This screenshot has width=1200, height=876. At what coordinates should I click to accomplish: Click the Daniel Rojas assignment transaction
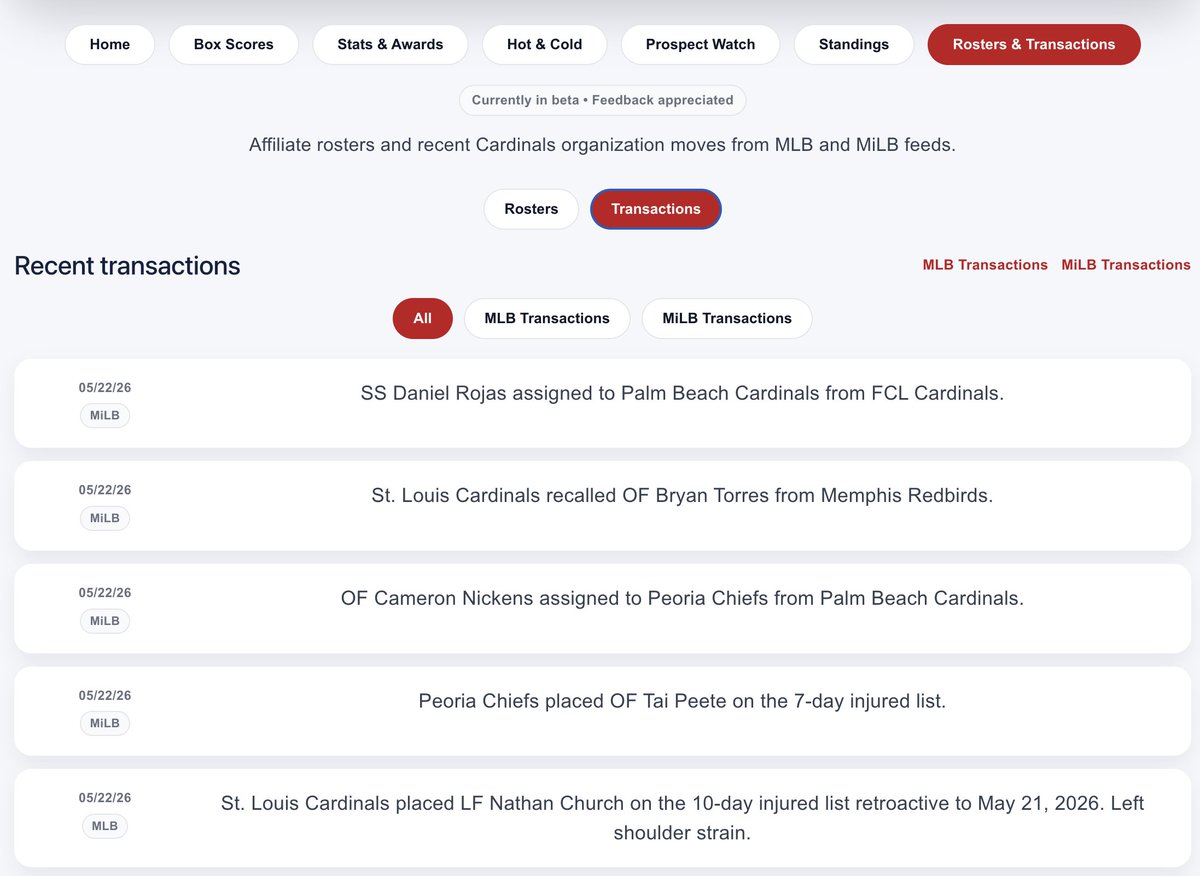[x=602, y=403]
